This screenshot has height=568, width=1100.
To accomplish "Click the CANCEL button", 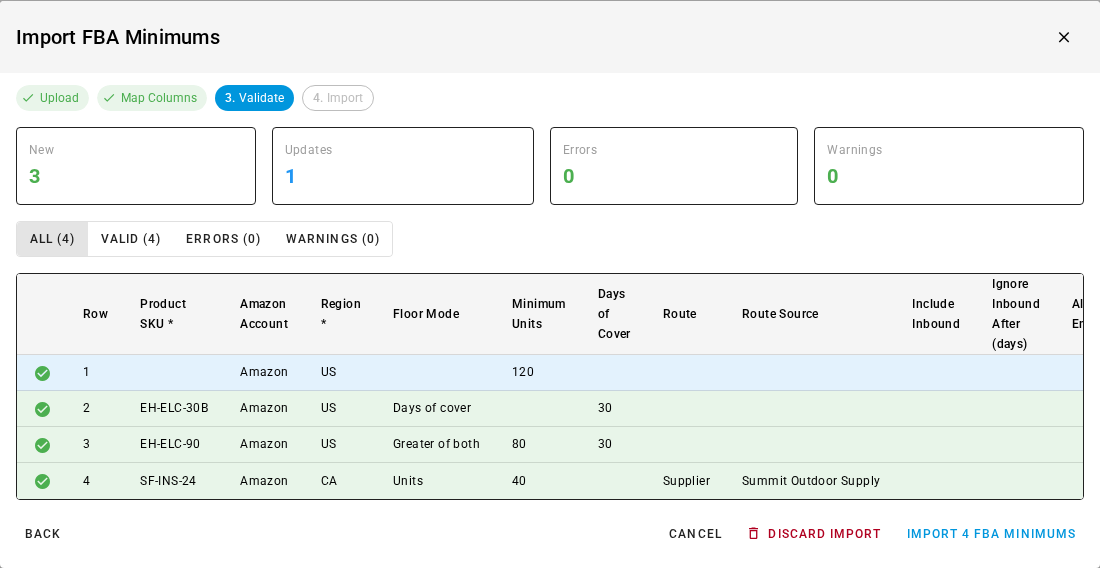I will pyautogui.click(x=695, y=534).
